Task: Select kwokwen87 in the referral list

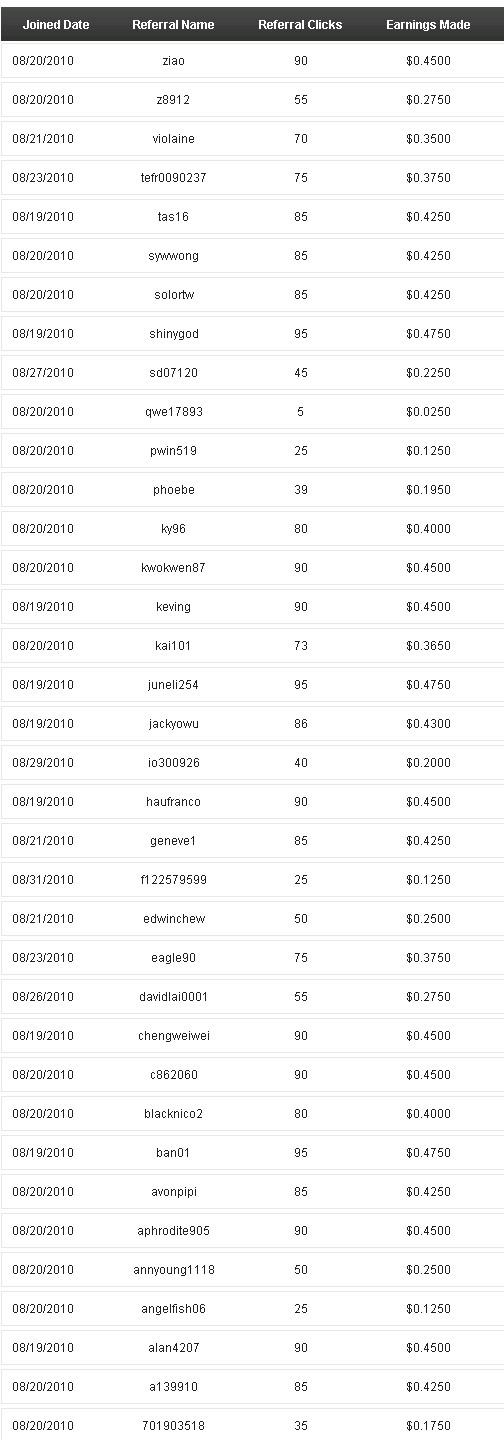Action: point(173,568)
